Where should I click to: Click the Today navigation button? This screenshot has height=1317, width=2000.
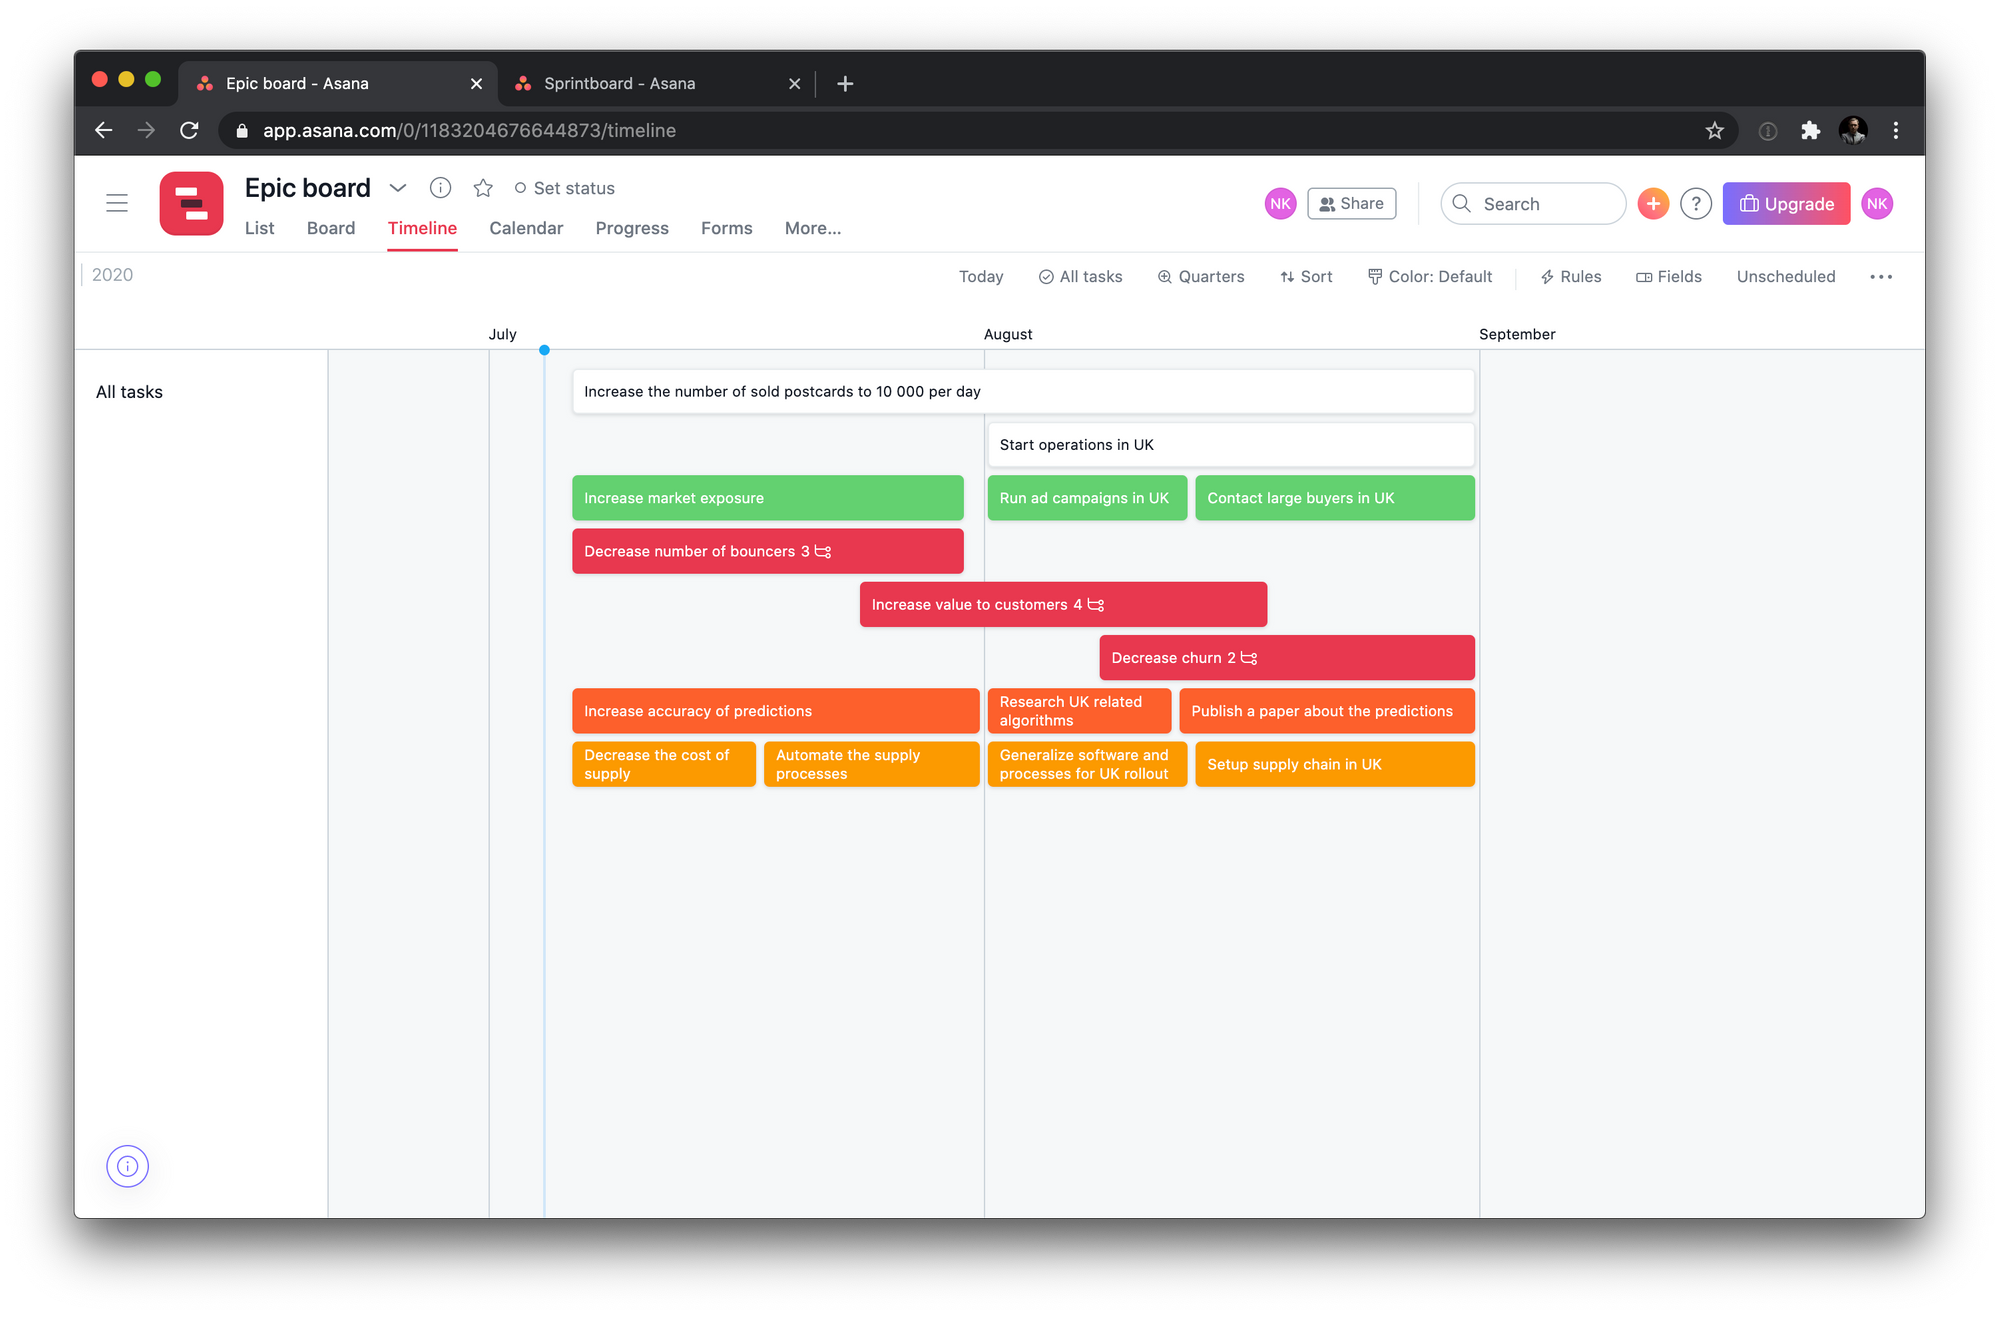tap(980, 276)
